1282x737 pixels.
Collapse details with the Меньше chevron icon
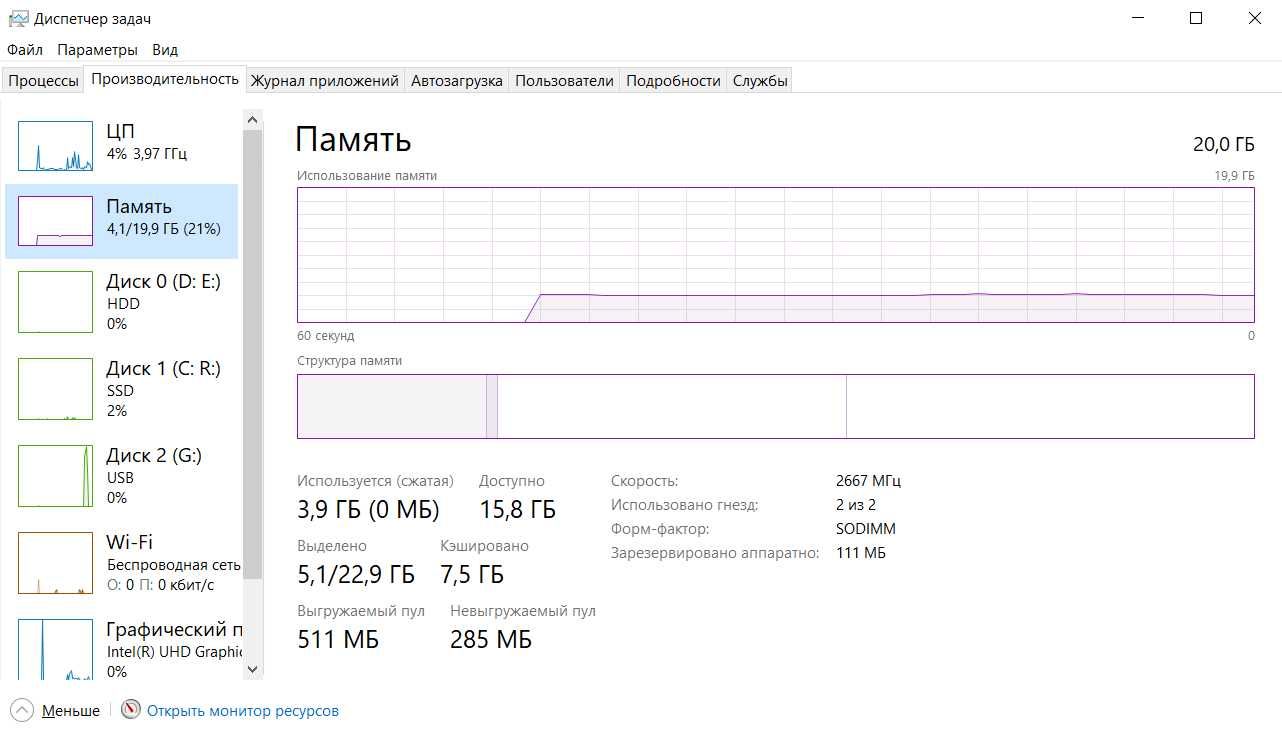coord(22,710)
